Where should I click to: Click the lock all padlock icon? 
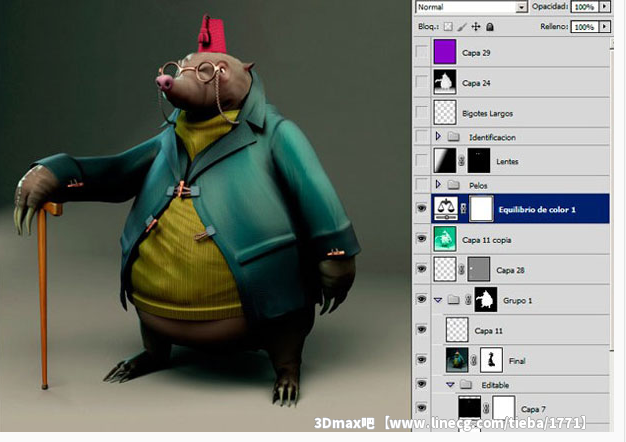490,27
